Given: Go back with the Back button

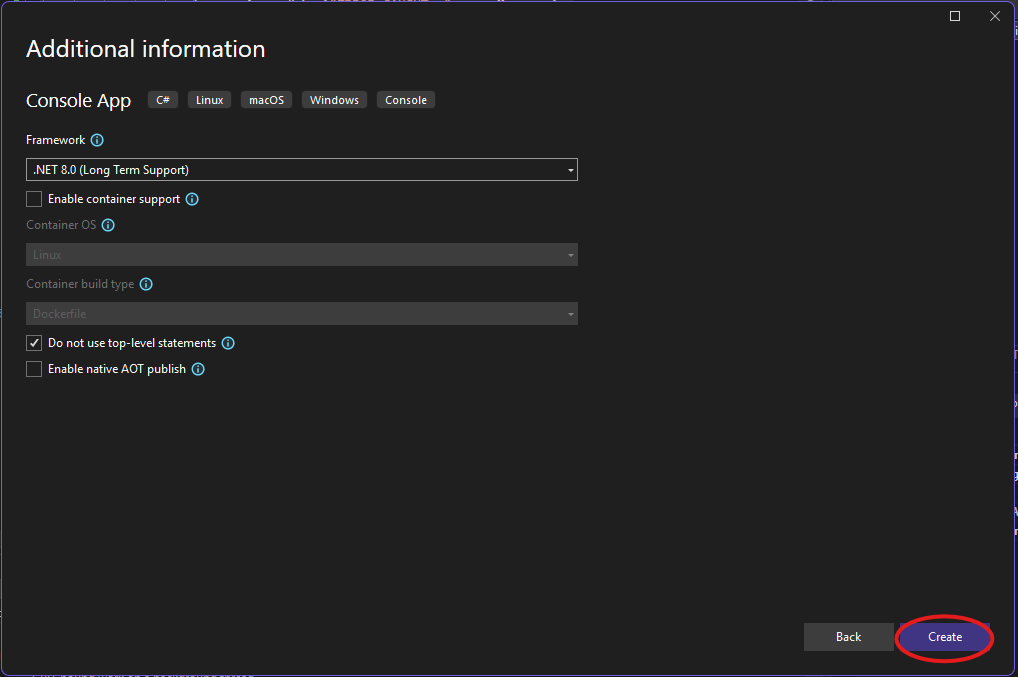Looking at the screenshot, I should (x=848, y=637).
